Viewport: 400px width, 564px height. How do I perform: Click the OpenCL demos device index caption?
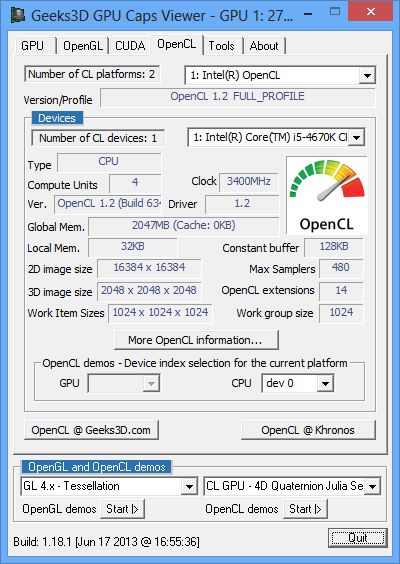pos(195,363)
